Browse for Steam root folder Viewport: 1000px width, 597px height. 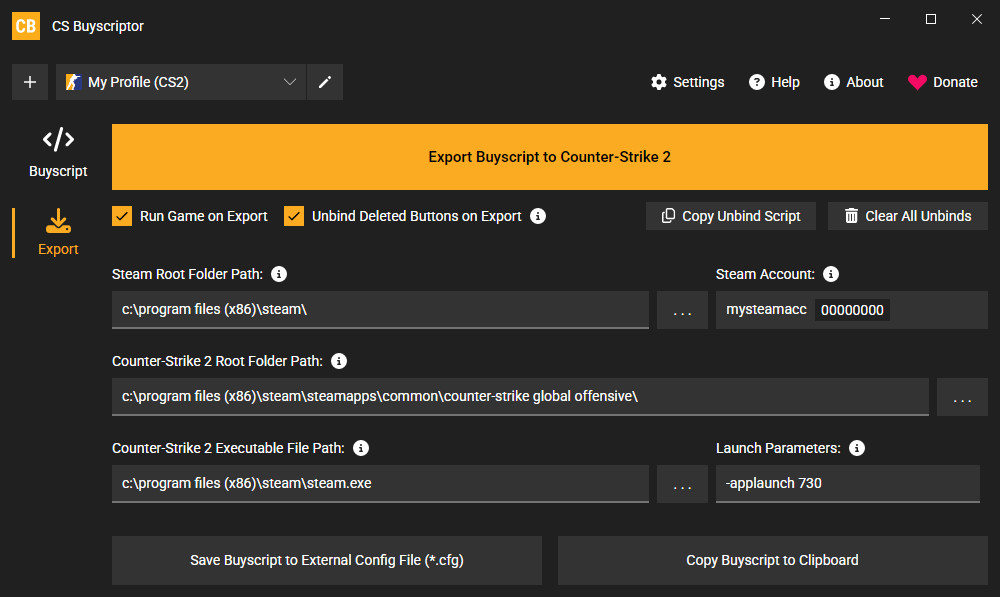[x=682, y=310]
